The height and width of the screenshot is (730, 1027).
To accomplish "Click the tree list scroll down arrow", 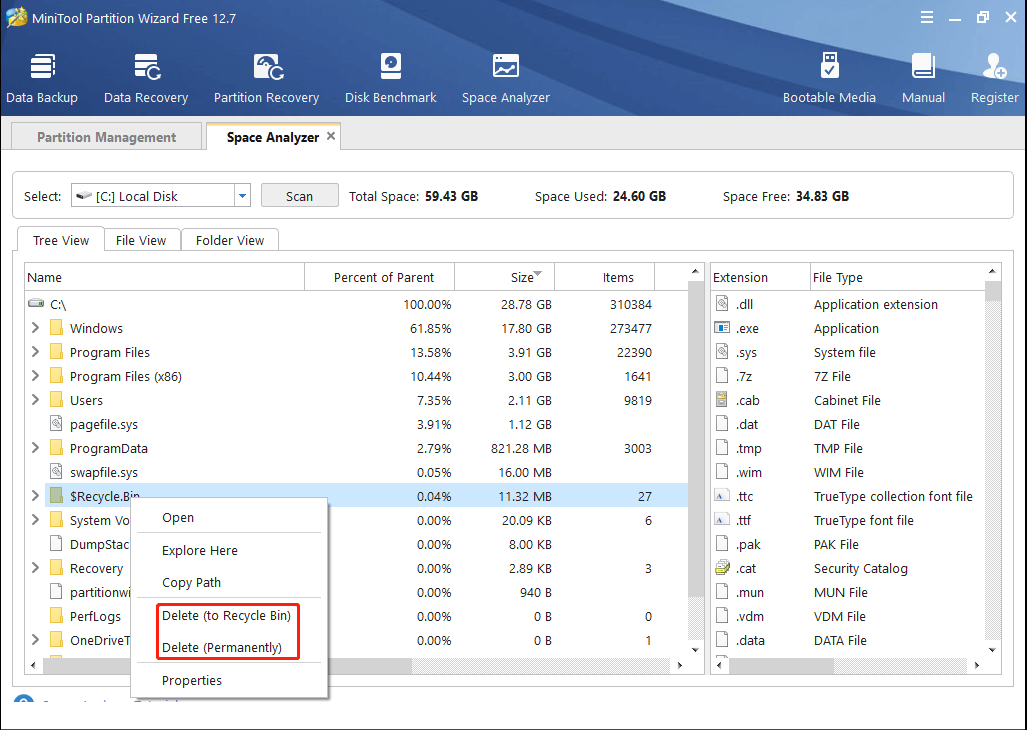I will coord(695,649).
